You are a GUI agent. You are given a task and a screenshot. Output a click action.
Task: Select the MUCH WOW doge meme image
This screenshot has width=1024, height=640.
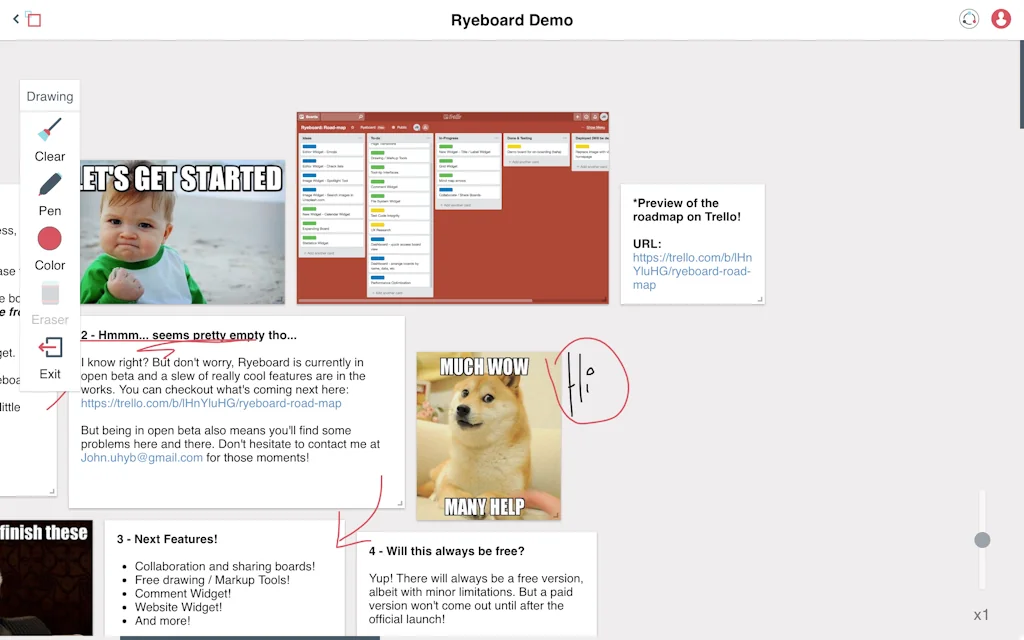[488, 437]
